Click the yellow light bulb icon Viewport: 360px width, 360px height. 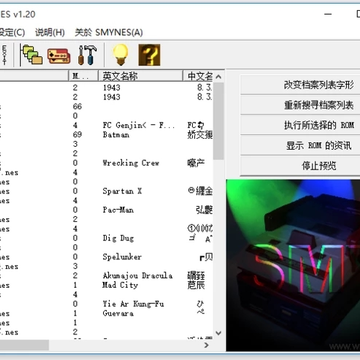[120, 55]
